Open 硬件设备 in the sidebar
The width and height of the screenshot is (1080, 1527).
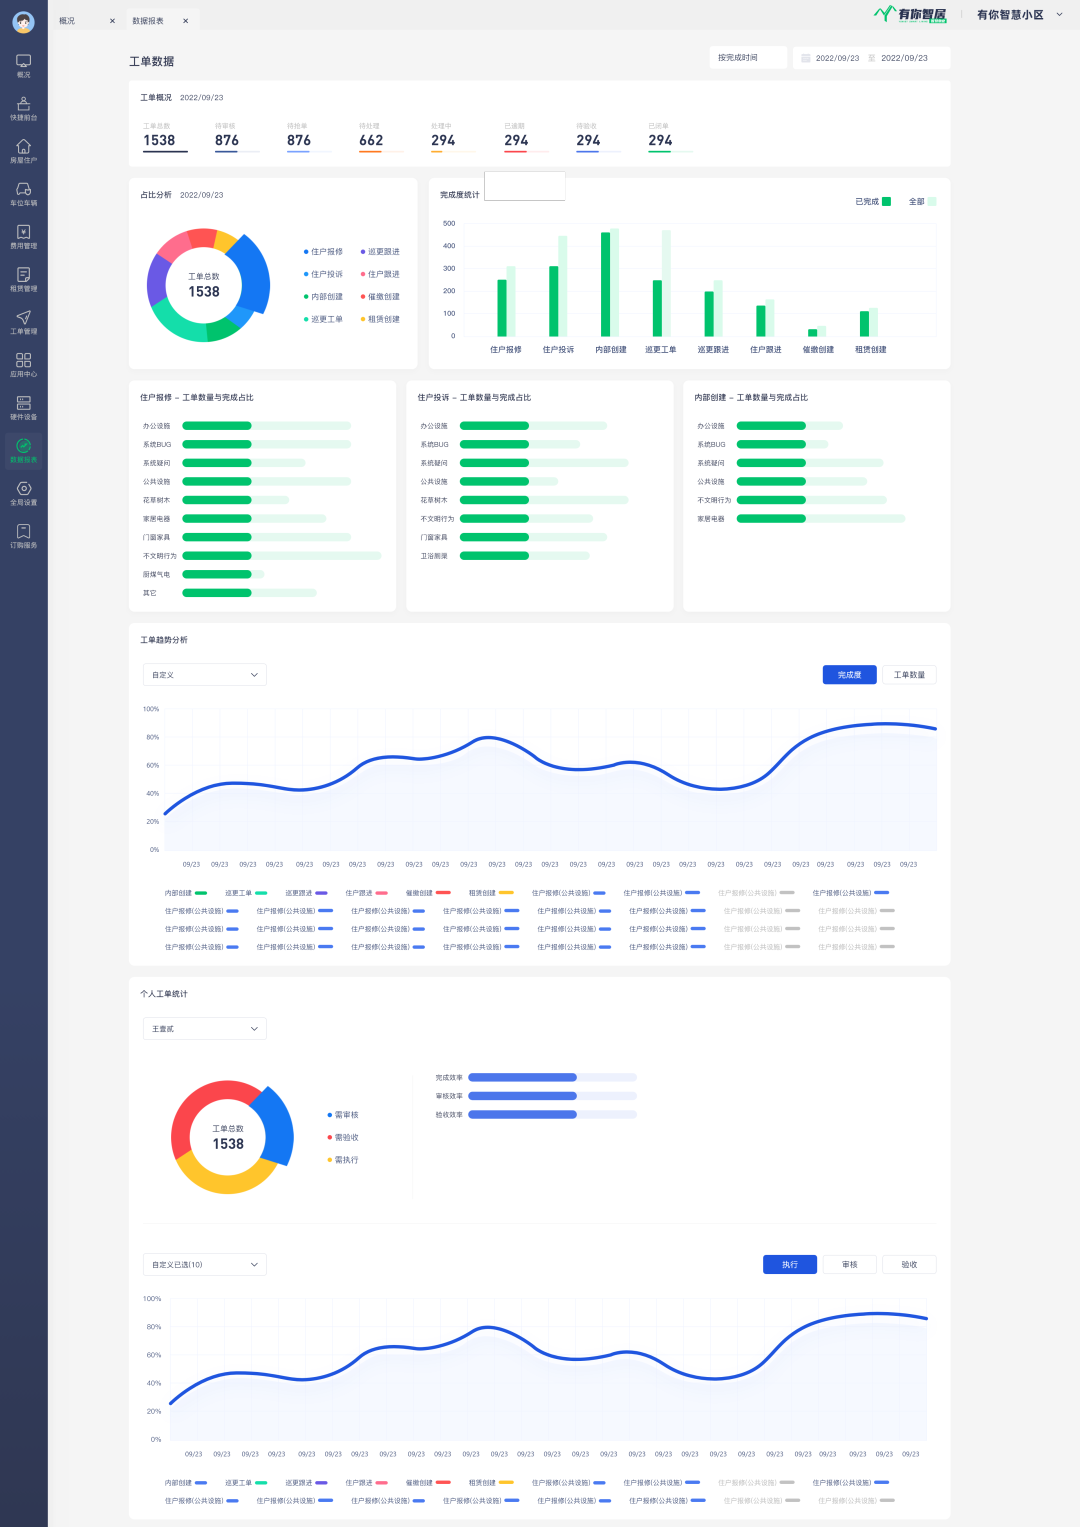[x=23, y=407]
